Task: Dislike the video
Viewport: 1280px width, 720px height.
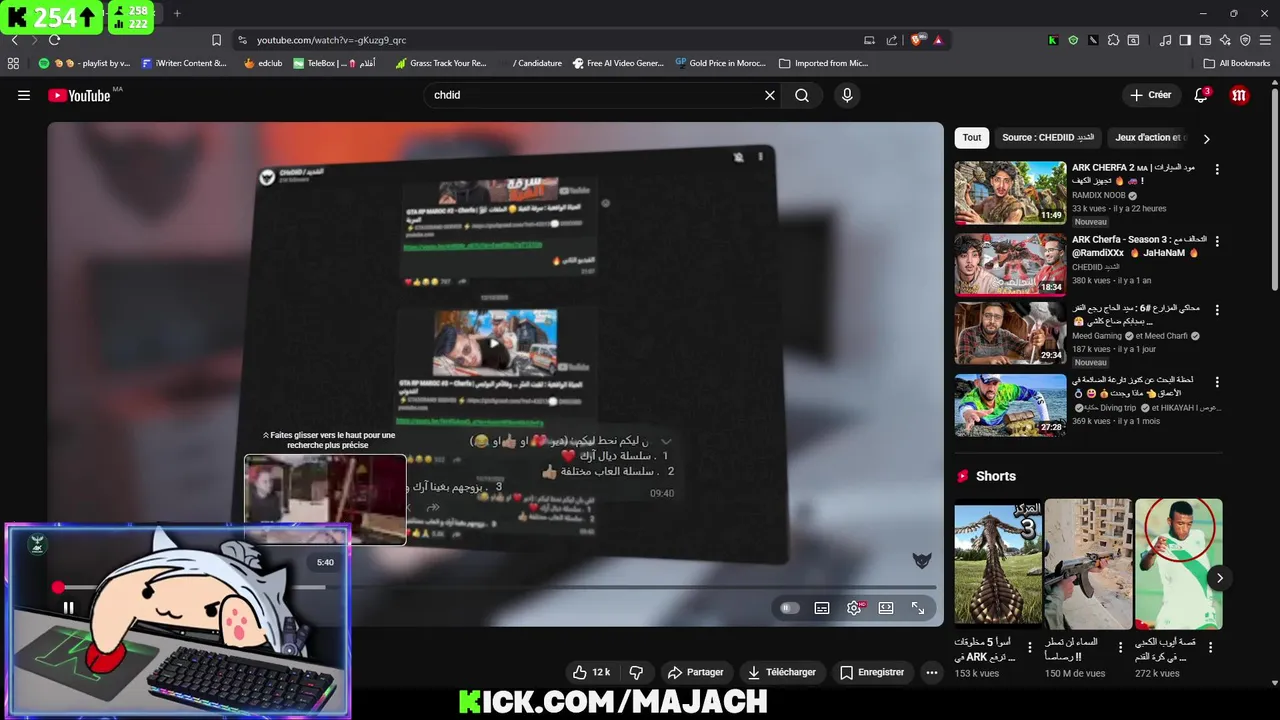Action: point(636,672)
